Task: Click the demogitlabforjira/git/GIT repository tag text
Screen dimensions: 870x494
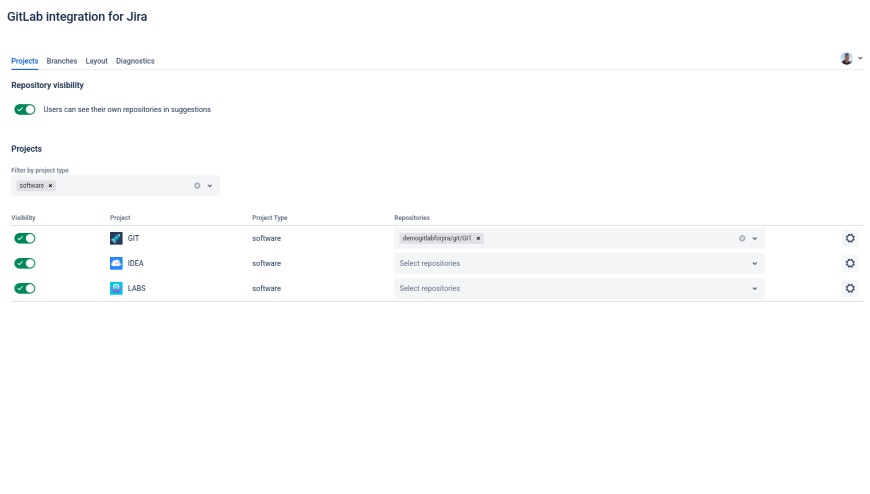Action: click(437, 238)
